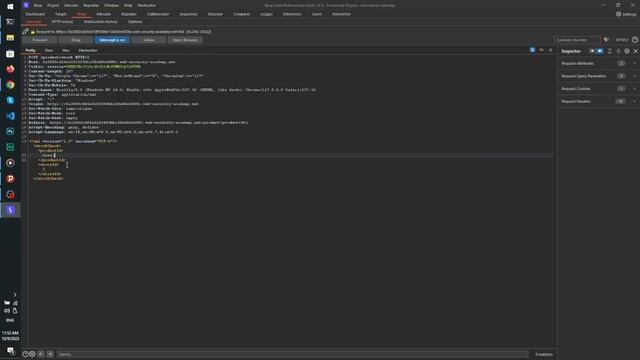Viewport: 640px width, 360px height.
Task: Select the Proxy tab
Action: click(82, 14)
